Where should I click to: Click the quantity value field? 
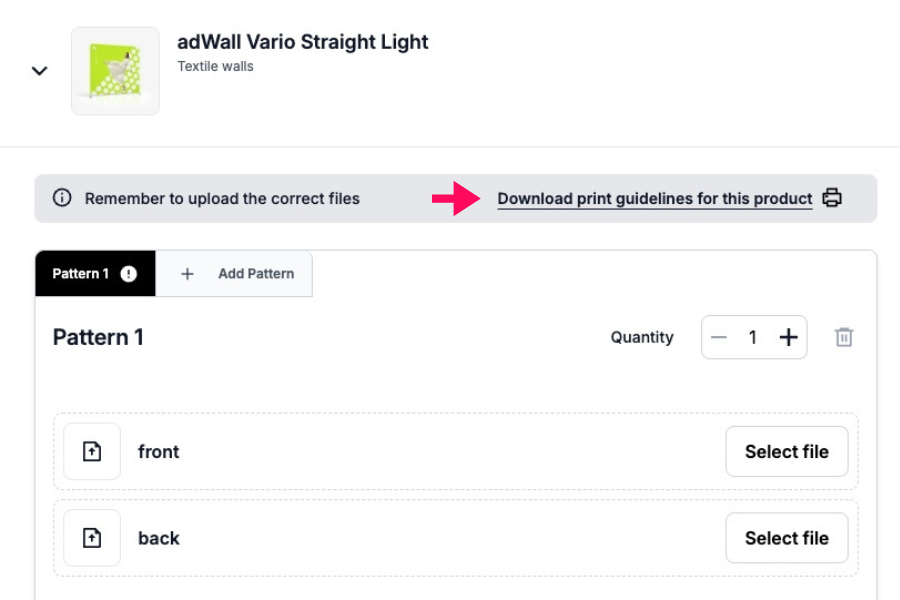point(753,338)
